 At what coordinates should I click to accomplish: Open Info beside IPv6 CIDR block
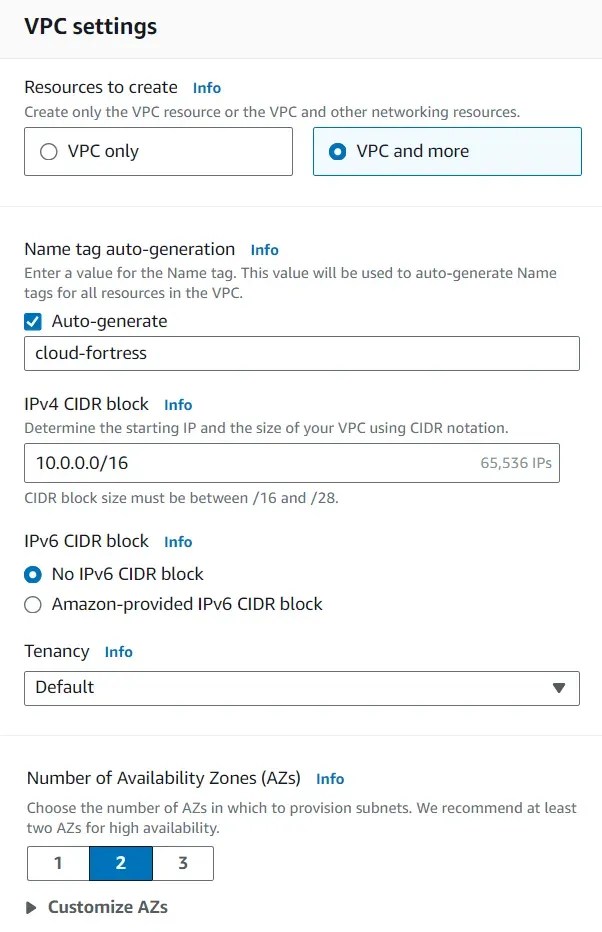pos(178,542)
